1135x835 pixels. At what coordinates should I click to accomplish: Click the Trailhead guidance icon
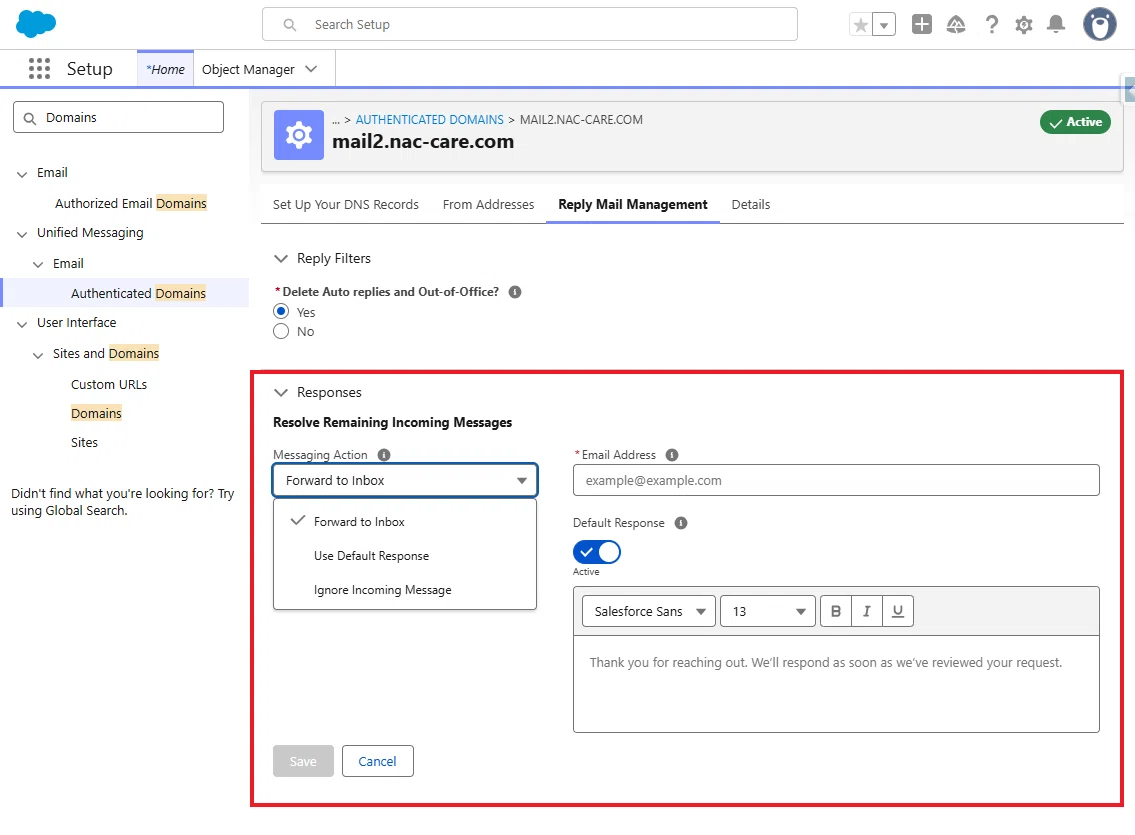click(x=955, y=25)
